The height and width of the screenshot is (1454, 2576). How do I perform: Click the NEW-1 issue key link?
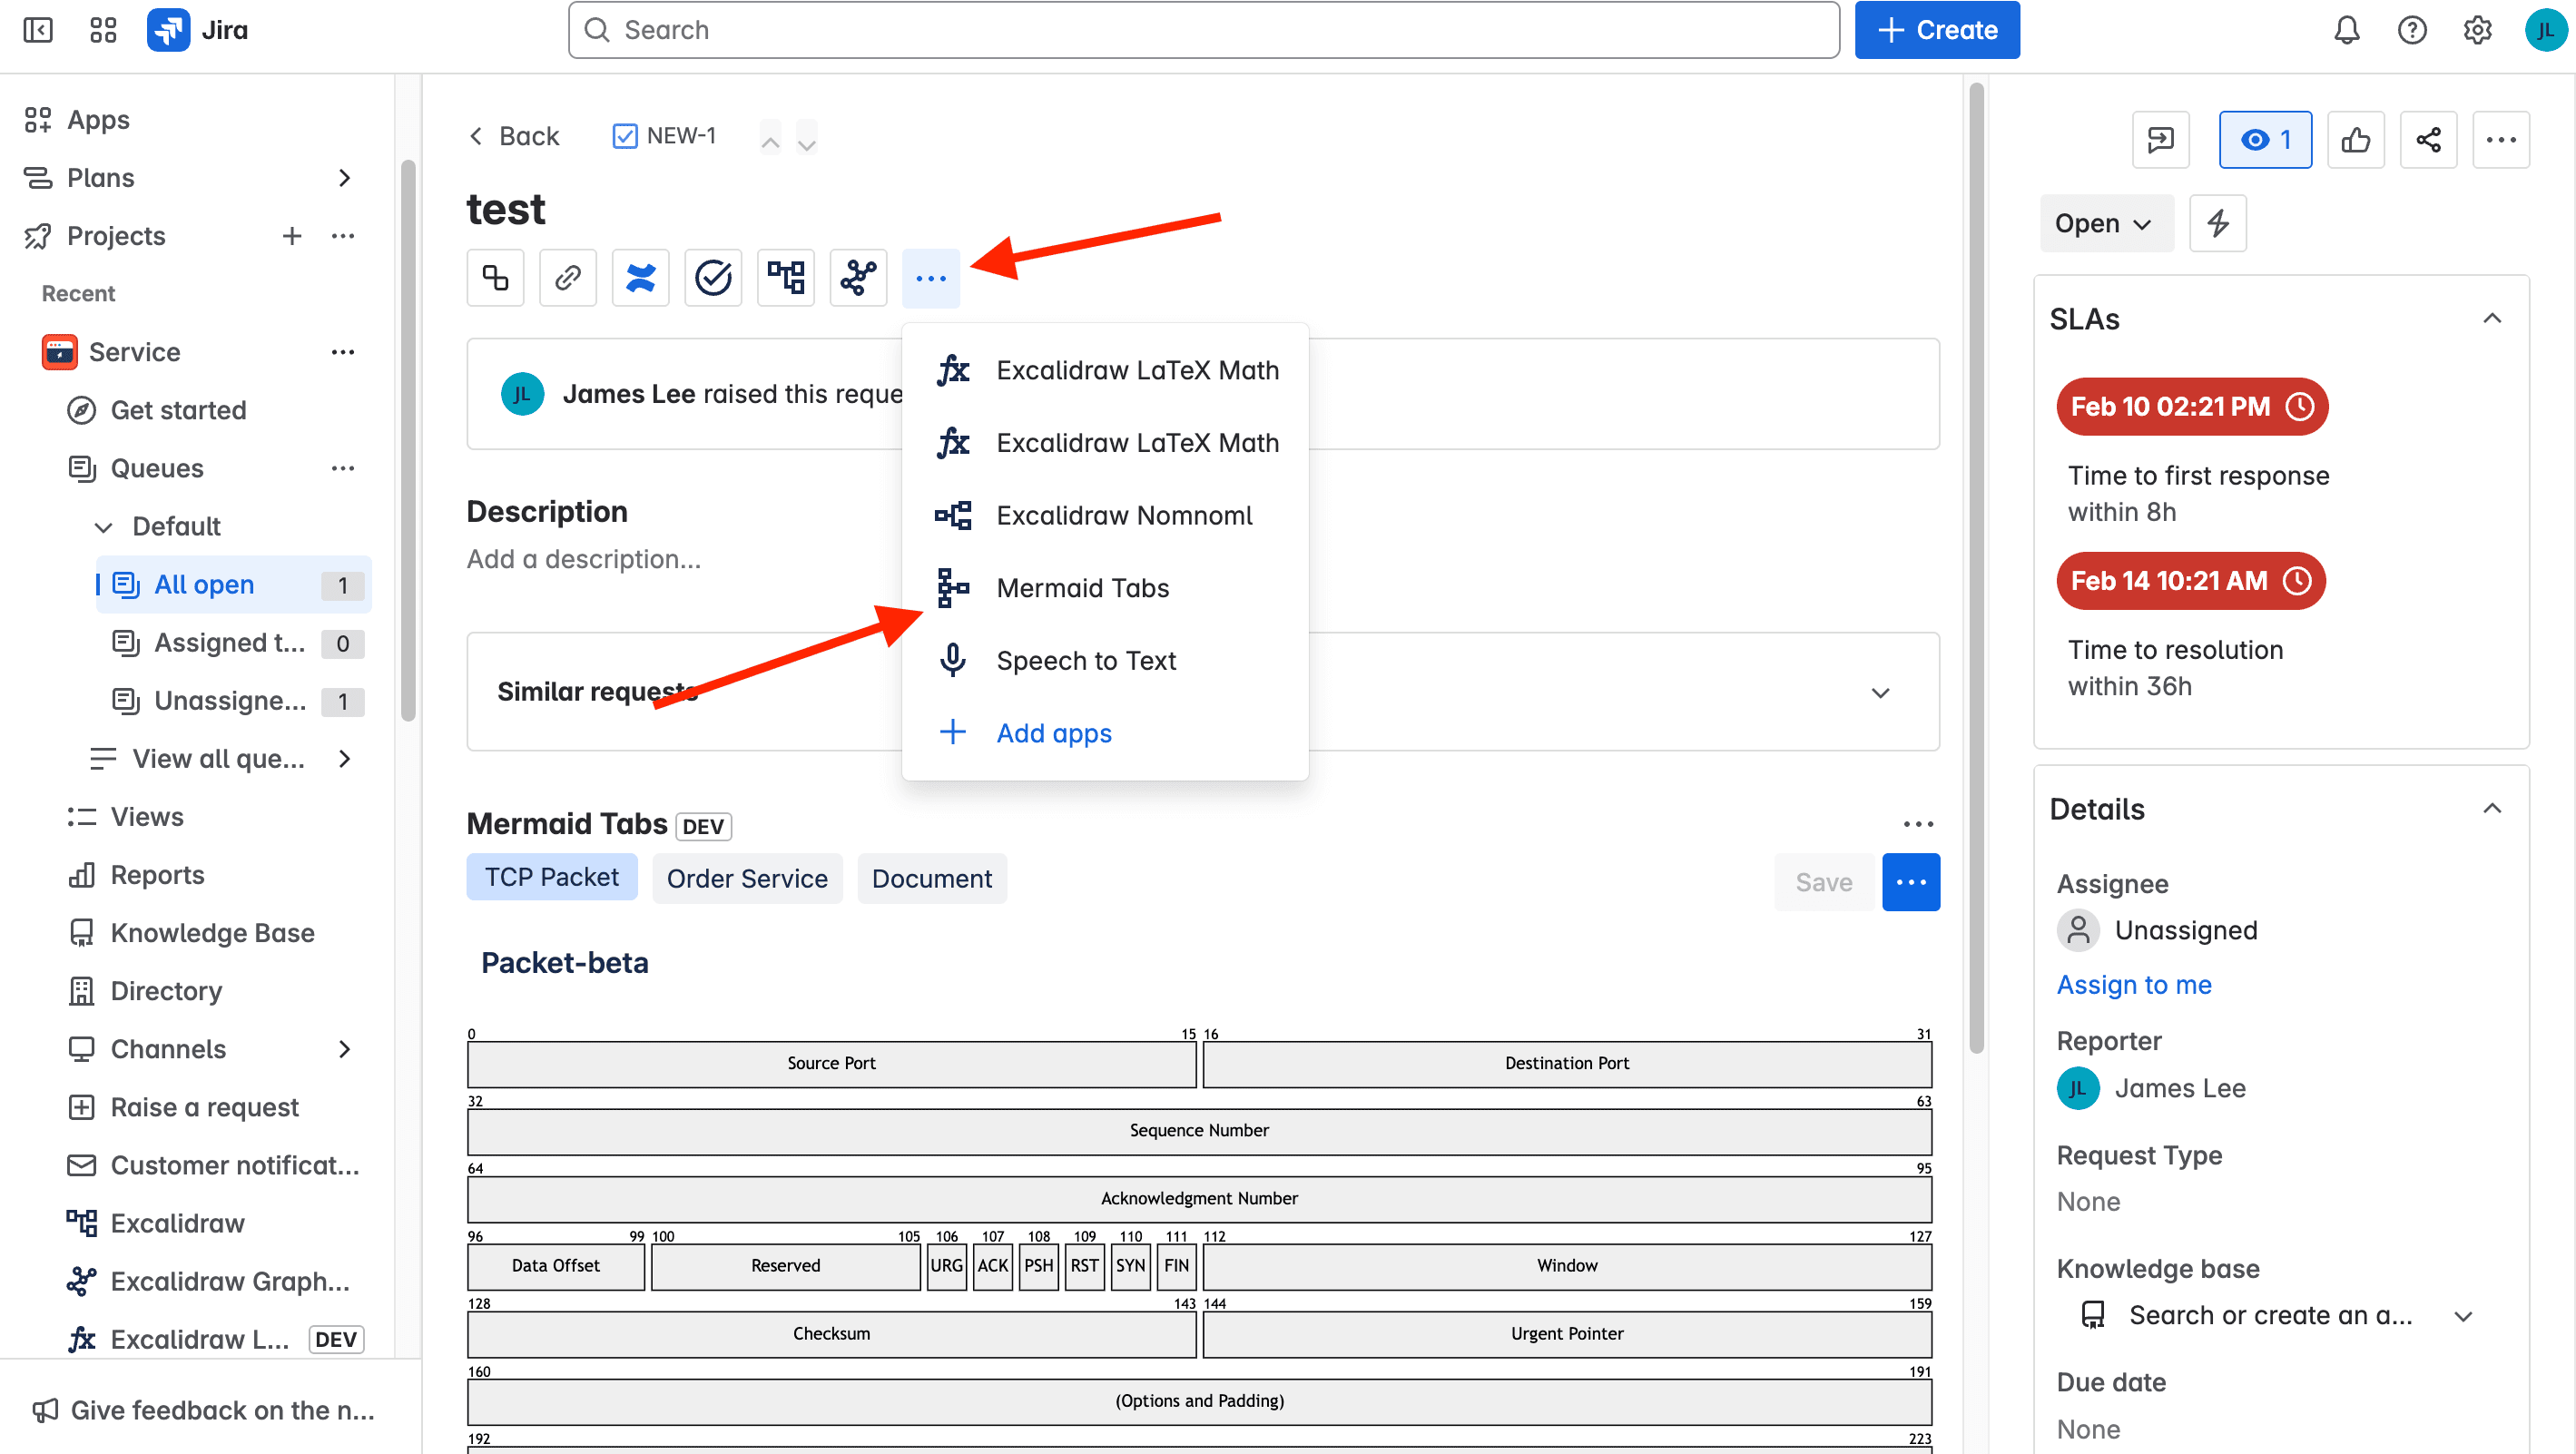(x=681, y=136)
